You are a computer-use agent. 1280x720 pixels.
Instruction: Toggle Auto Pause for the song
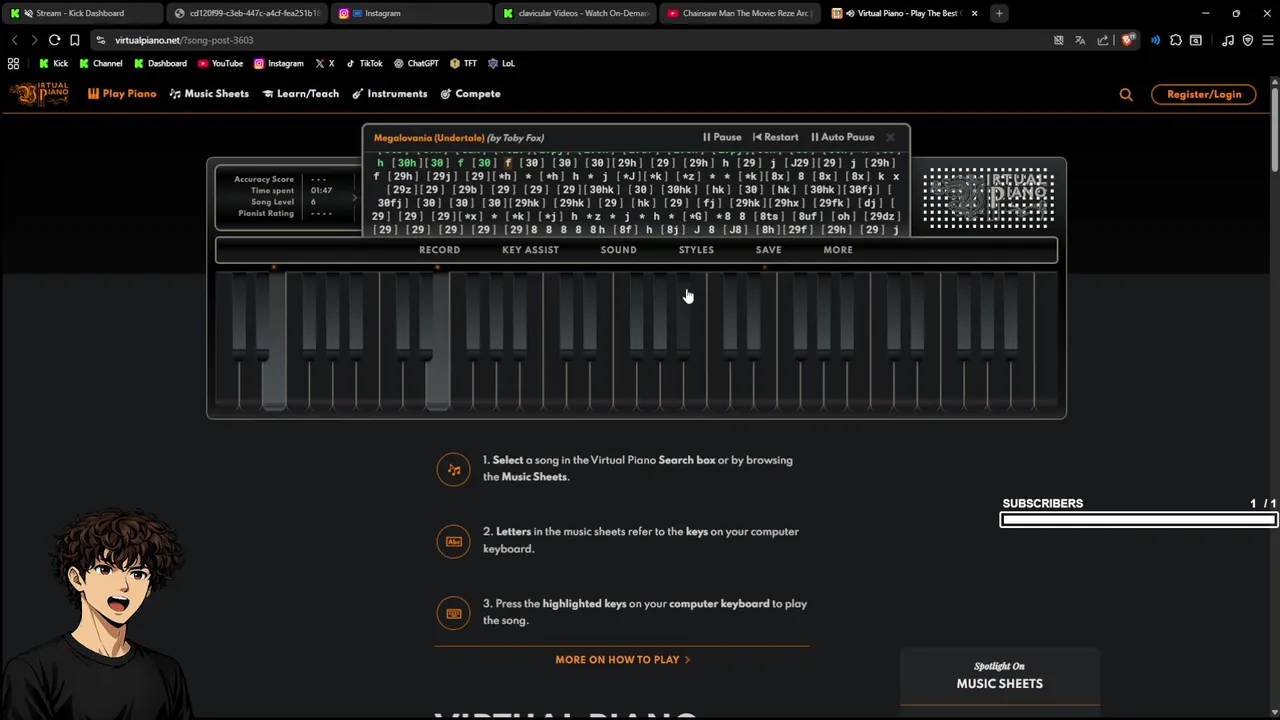click(842, 137)
